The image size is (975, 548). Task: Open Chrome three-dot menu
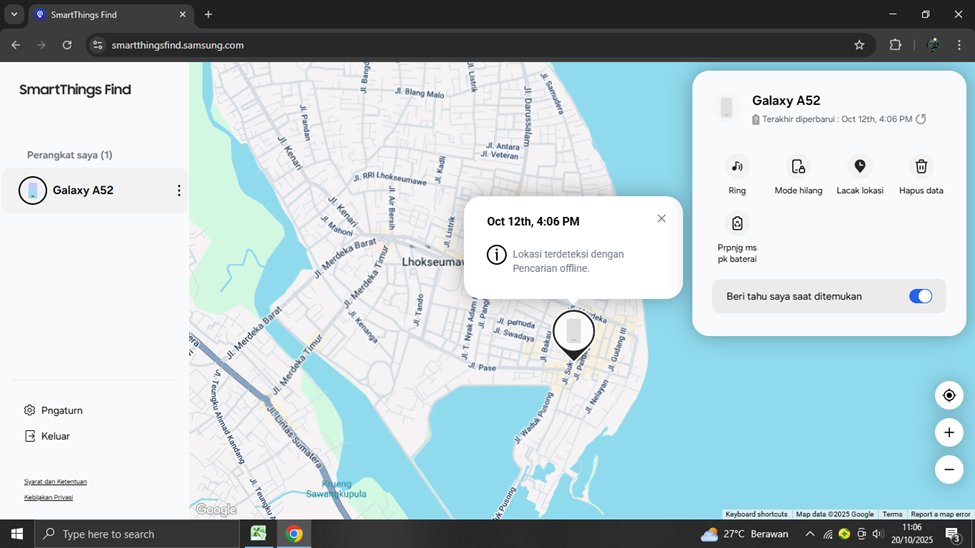[x=959, y=45]
